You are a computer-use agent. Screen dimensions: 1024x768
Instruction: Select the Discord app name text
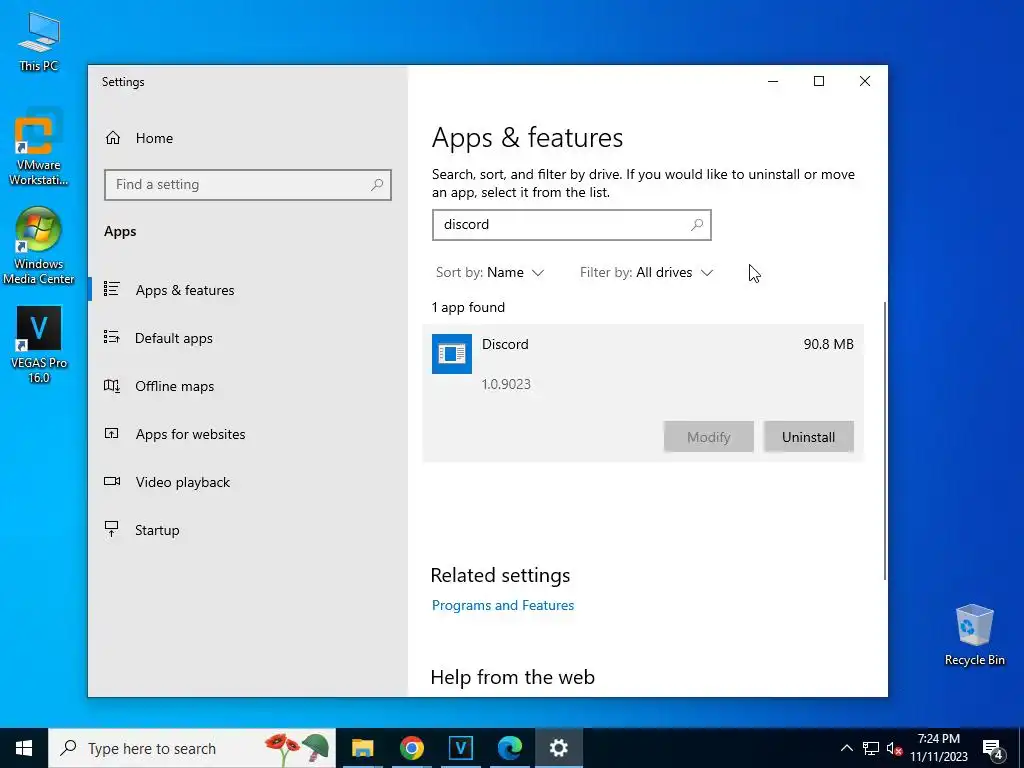tap(505, 344)
